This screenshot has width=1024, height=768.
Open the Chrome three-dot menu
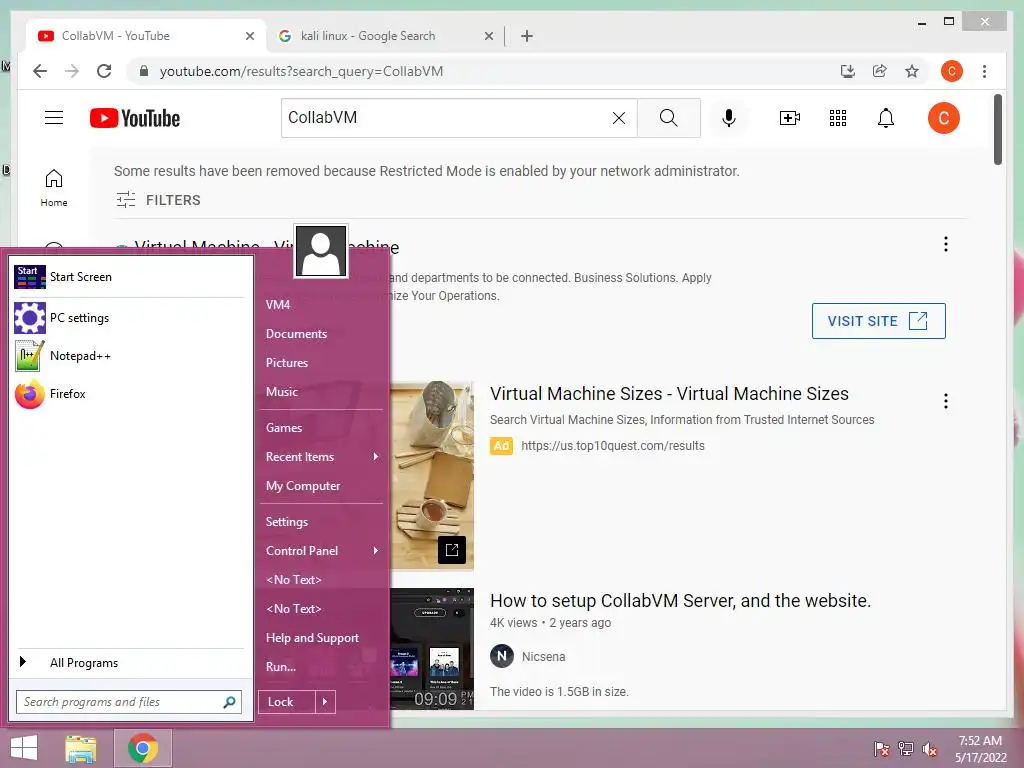(x=984, y=71)
